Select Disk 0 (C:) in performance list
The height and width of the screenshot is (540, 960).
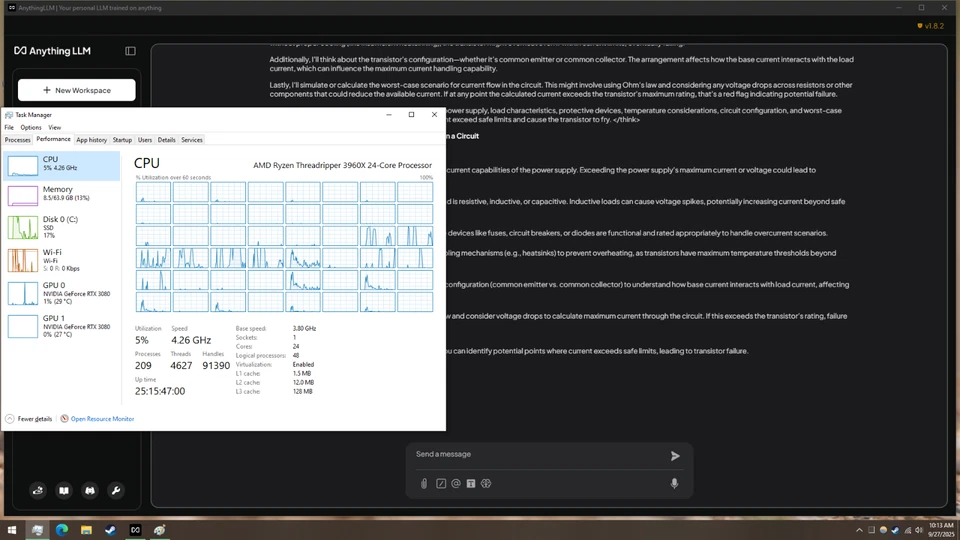pos(61,227)
